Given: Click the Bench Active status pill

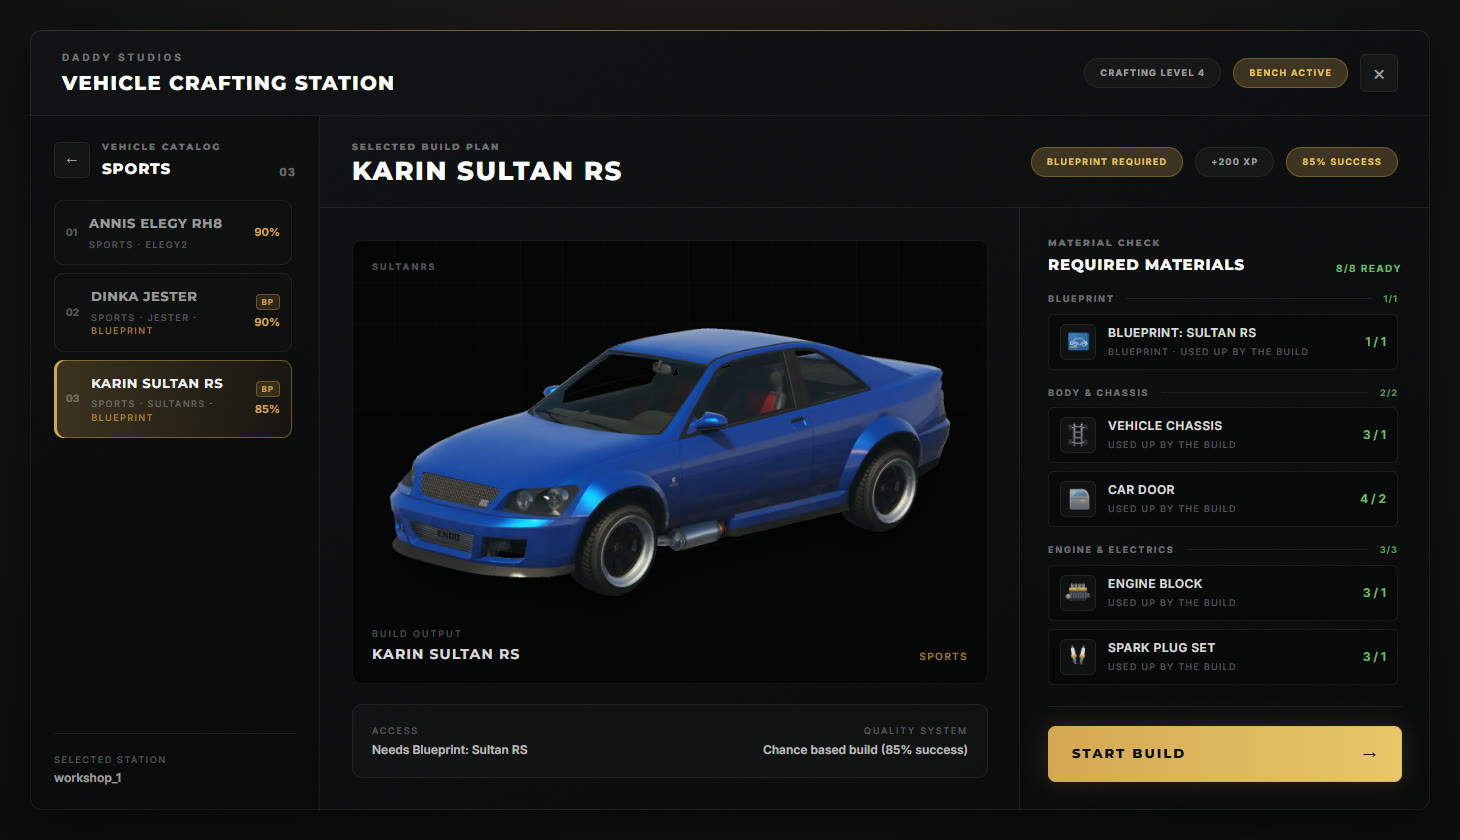Looking at the screenshot, I should pyautogui.click(x=1290, y=73).
